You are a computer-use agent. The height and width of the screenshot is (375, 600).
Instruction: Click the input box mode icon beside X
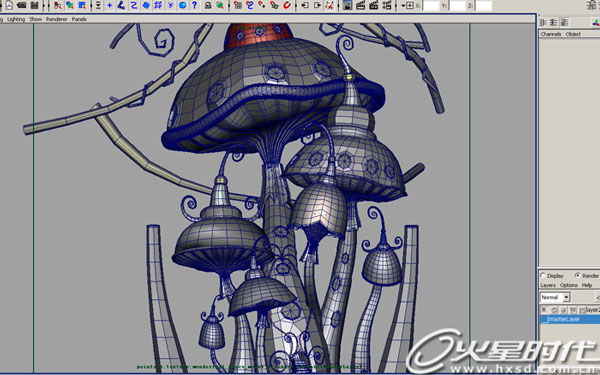[409, 5]
